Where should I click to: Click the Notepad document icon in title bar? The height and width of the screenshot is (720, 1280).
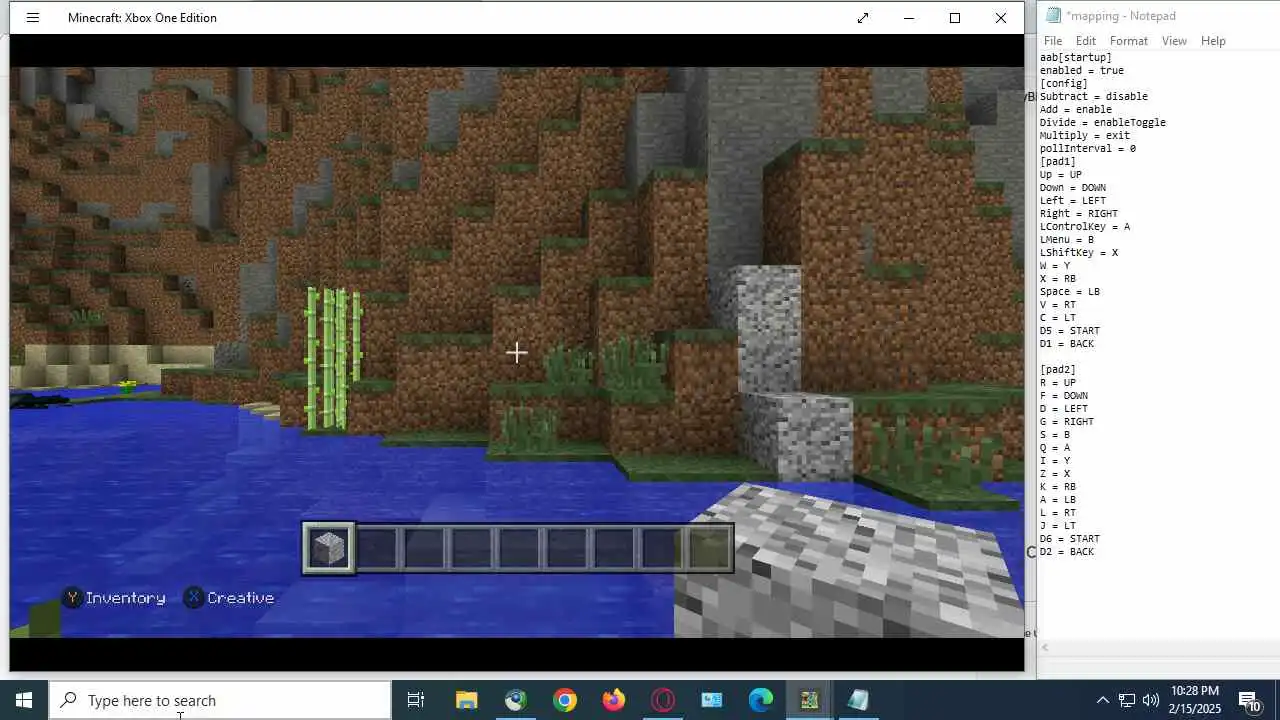pyautogui.click(x=1053, y=16)
